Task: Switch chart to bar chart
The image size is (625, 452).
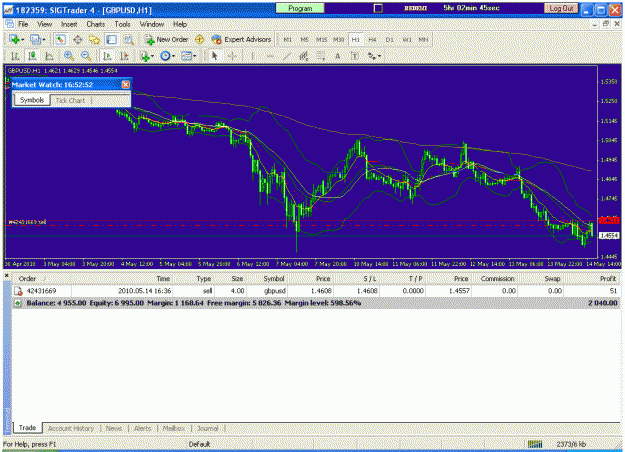Action: pyautogui.click(x=15, y=56)
